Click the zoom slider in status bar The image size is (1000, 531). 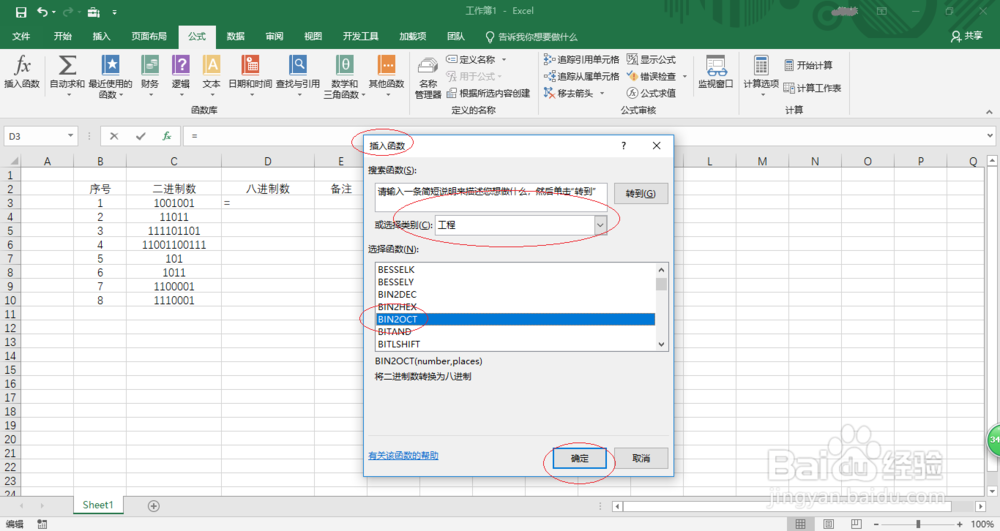click(x=918, y=524)
